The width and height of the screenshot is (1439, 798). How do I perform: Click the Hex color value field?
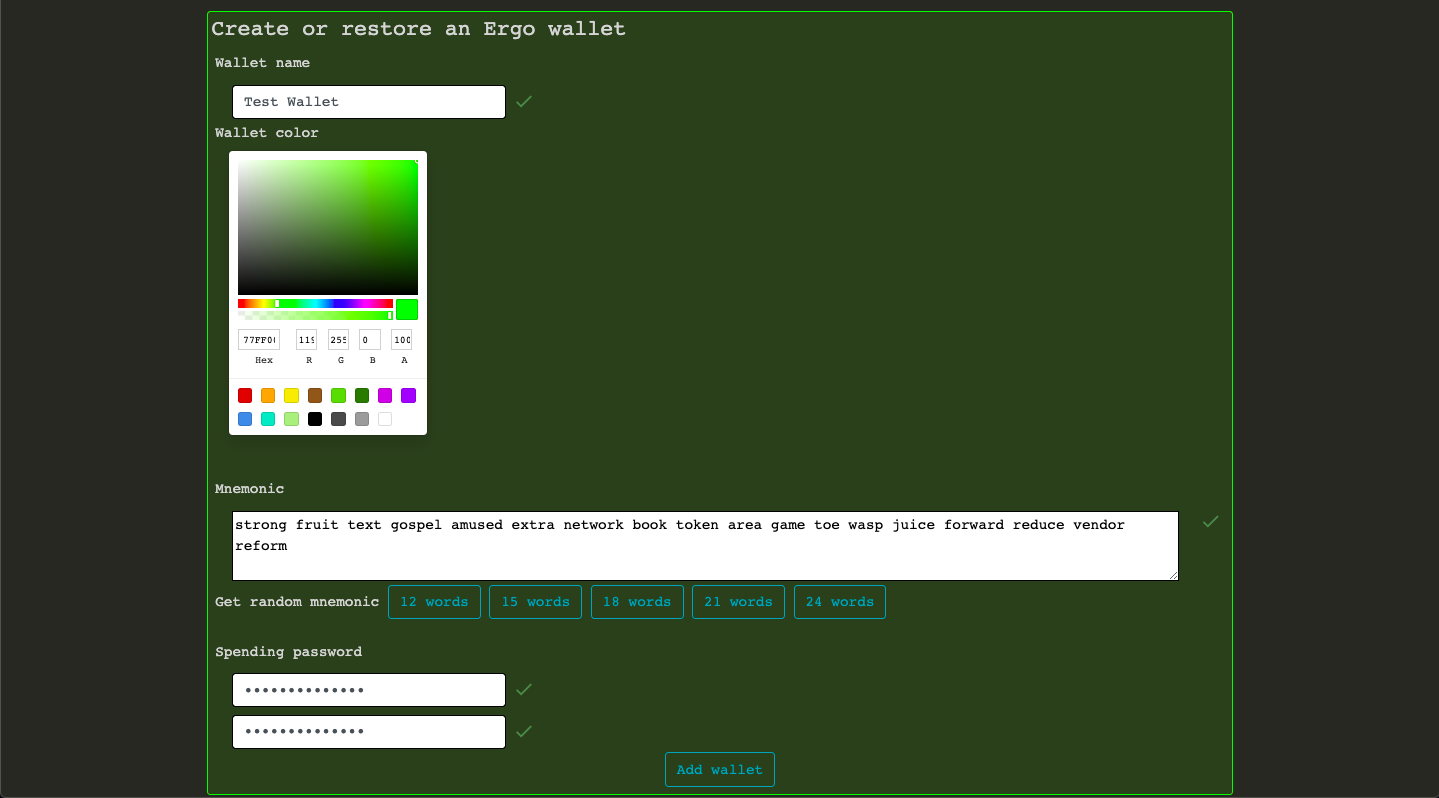[259, 340]
